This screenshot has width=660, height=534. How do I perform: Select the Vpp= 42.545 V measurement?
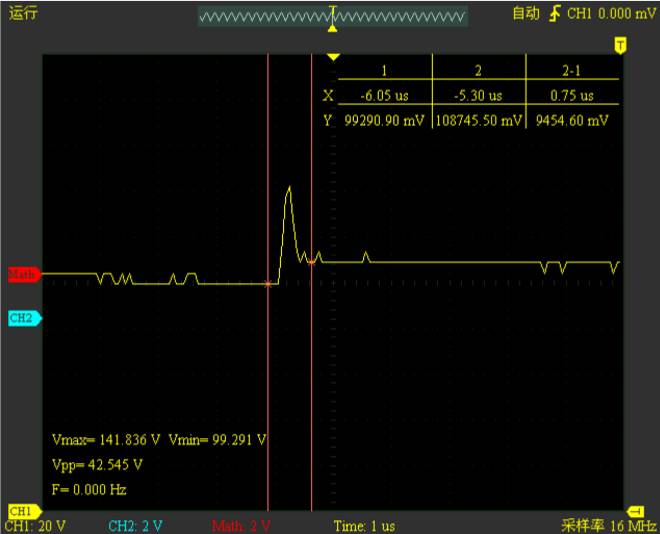(x=97, y=465)
